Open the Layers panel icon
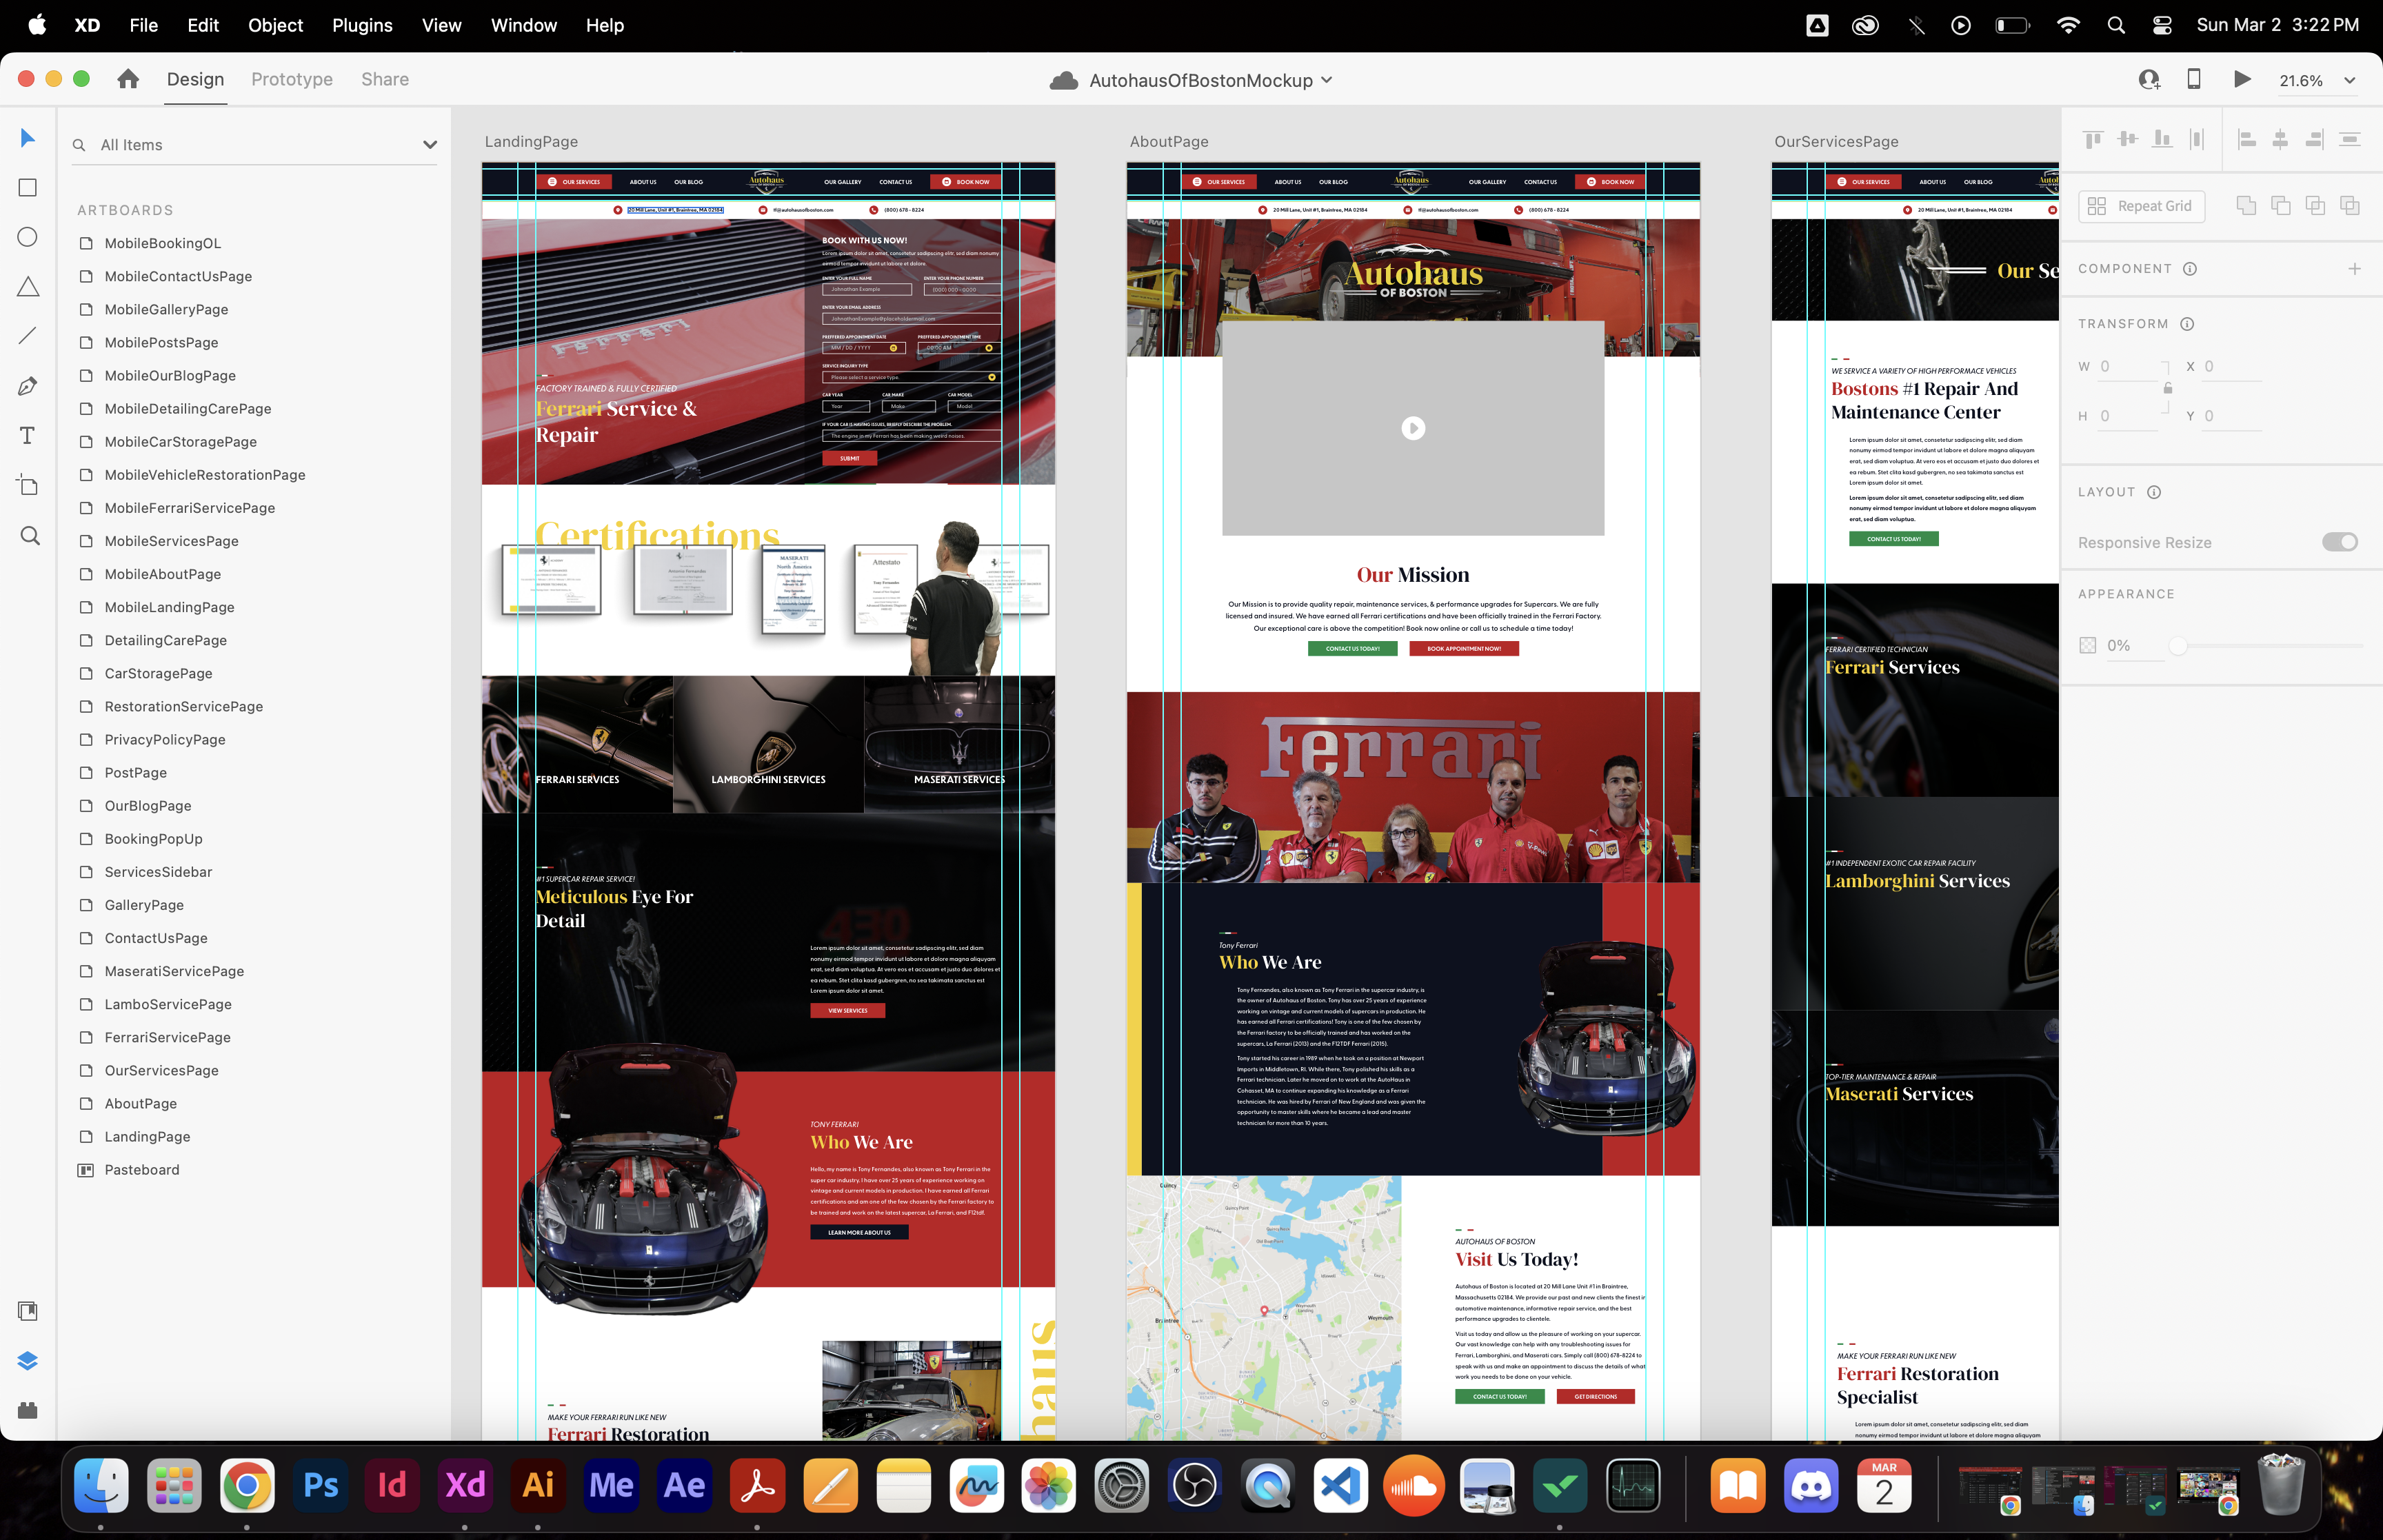Screen dimensions: 2383x1540 pyautogui.click(x=28, y=1361)
